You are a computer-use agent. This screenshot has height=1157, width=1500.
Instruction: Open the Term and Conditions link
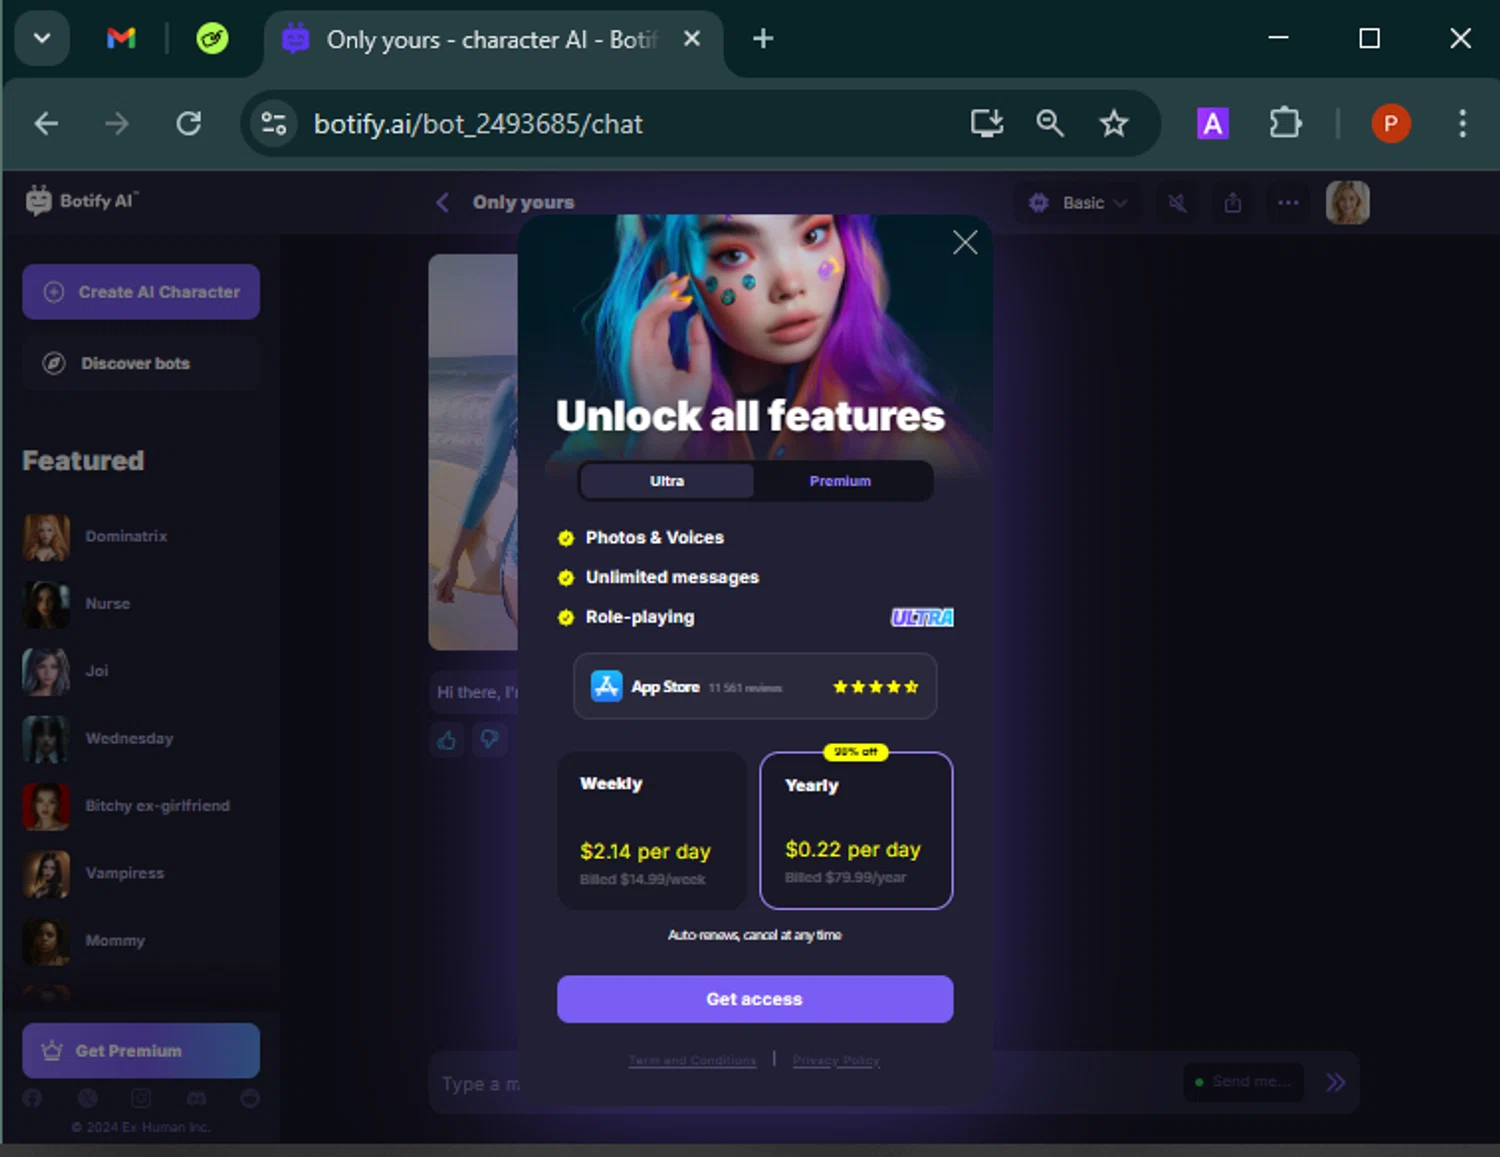(x=692, y=1061)
